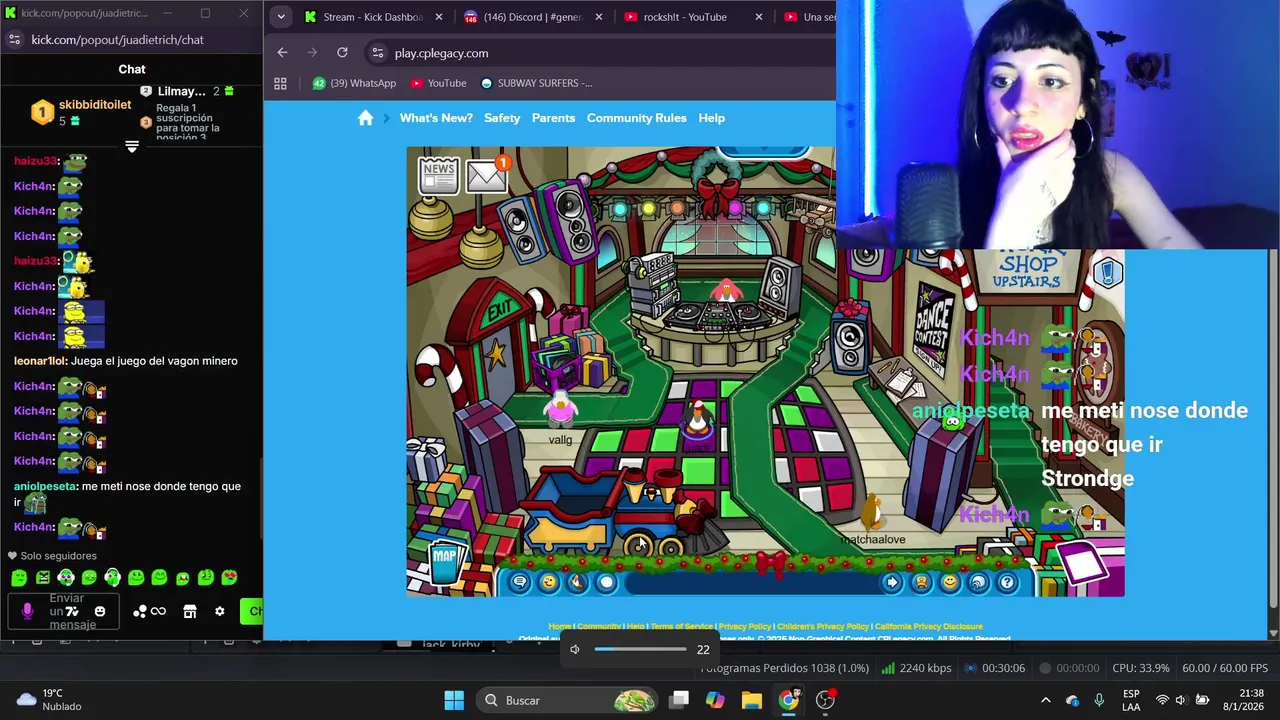Reload the play.cplegacy.com page

point(342,52)
